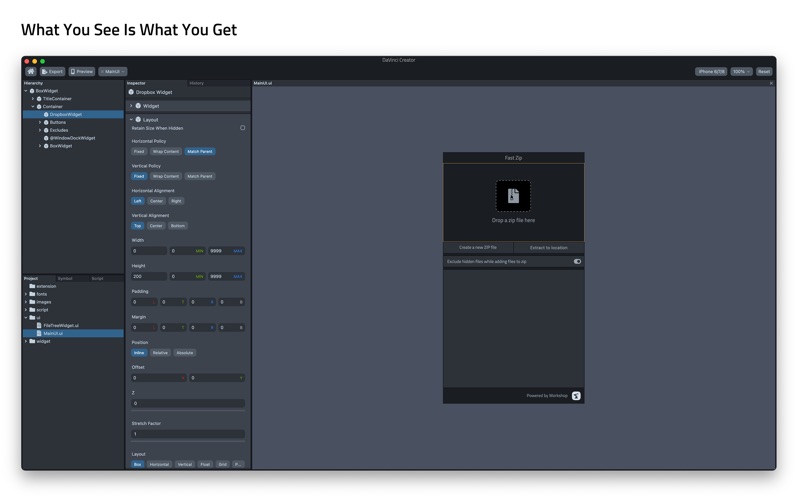
Task: Switch to the Script tab
Action: 97,279
